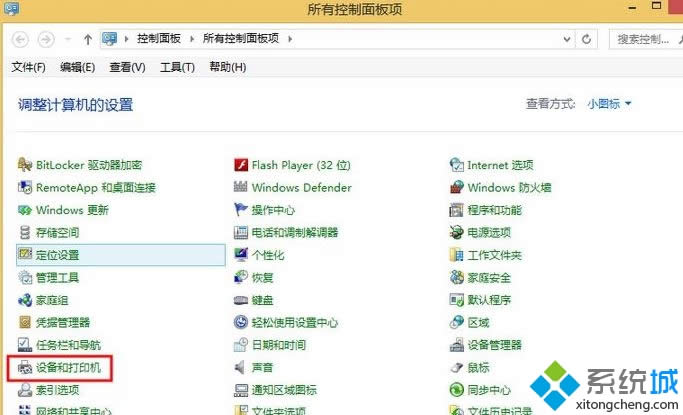The height and width of the screenshot is (415, 683).
Task: Click the 控制面板 breadcrumb link
Action: coord(159,39)
